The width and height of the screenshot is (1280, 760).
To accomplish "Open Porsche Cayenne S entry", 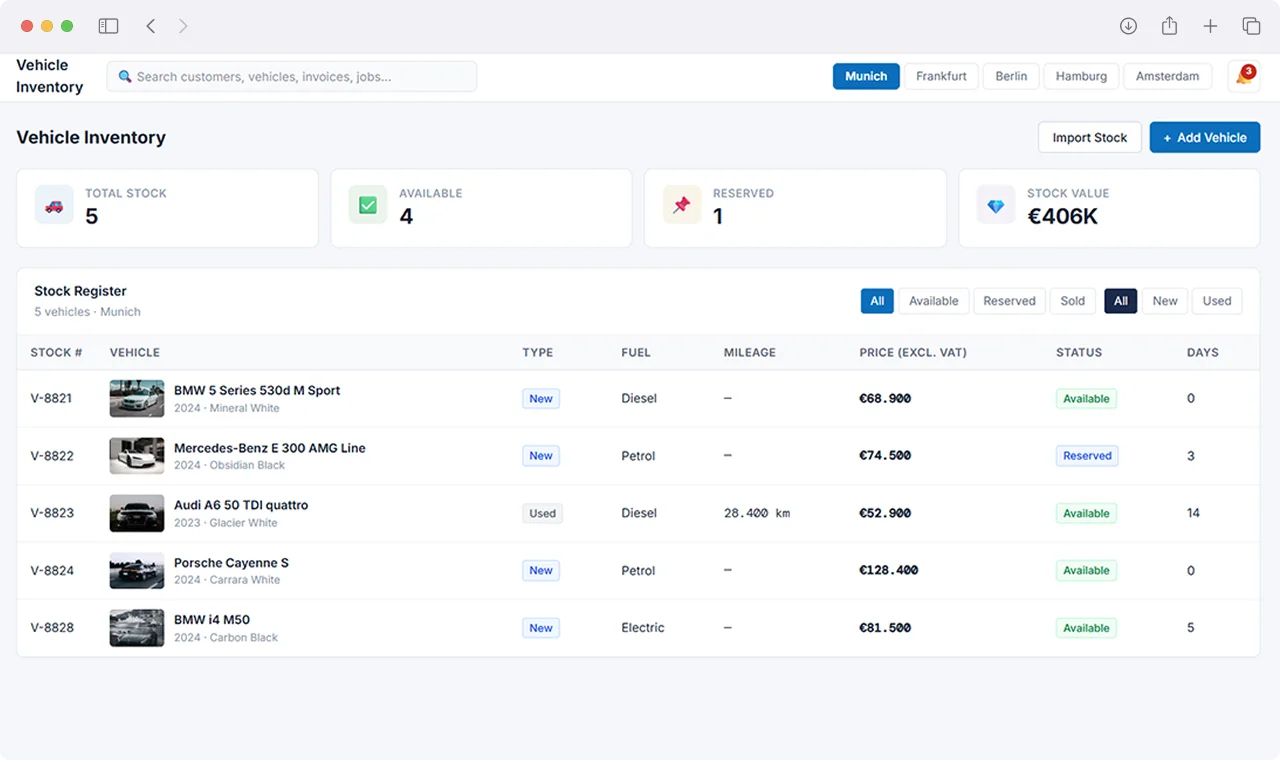I will point(231,562).
